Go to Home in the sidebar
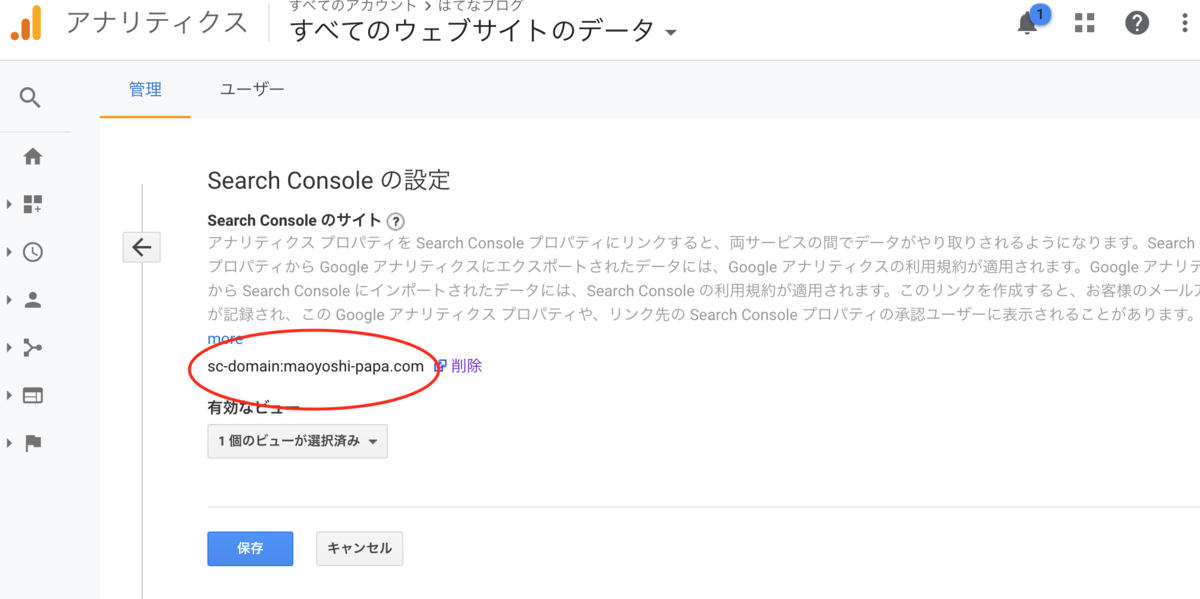This screenshot has width=1200, height=599. [x=33, y=156]
